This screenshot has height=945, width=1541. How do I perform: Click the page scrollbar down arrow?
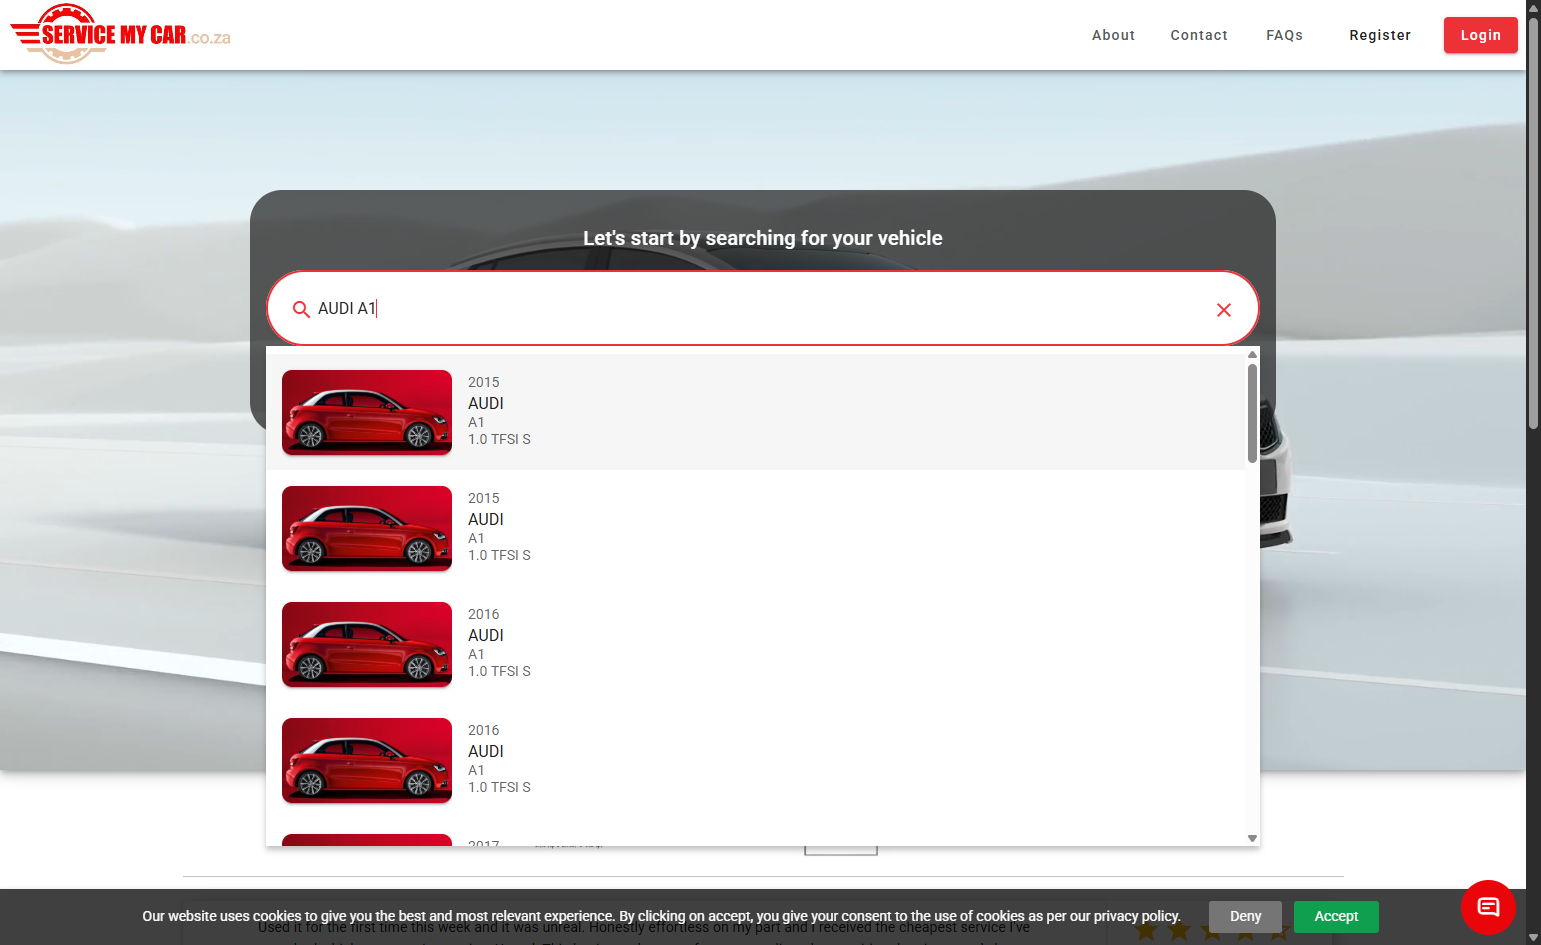pos(1533,937)
